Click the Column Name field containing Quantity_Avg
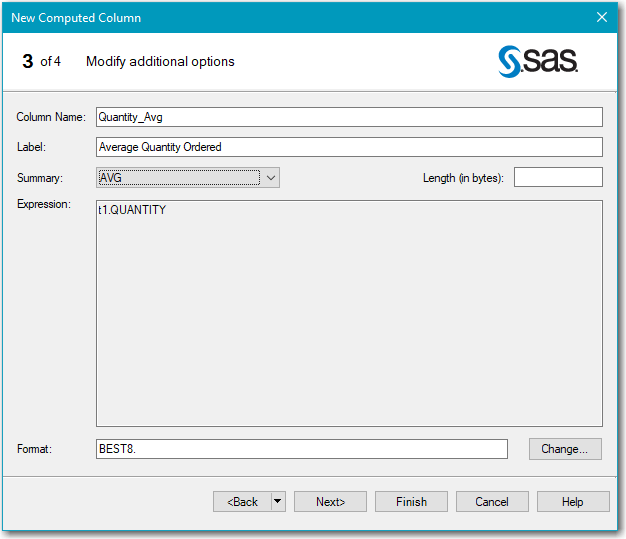The image size is (626, 539). [x=349, y=117]
